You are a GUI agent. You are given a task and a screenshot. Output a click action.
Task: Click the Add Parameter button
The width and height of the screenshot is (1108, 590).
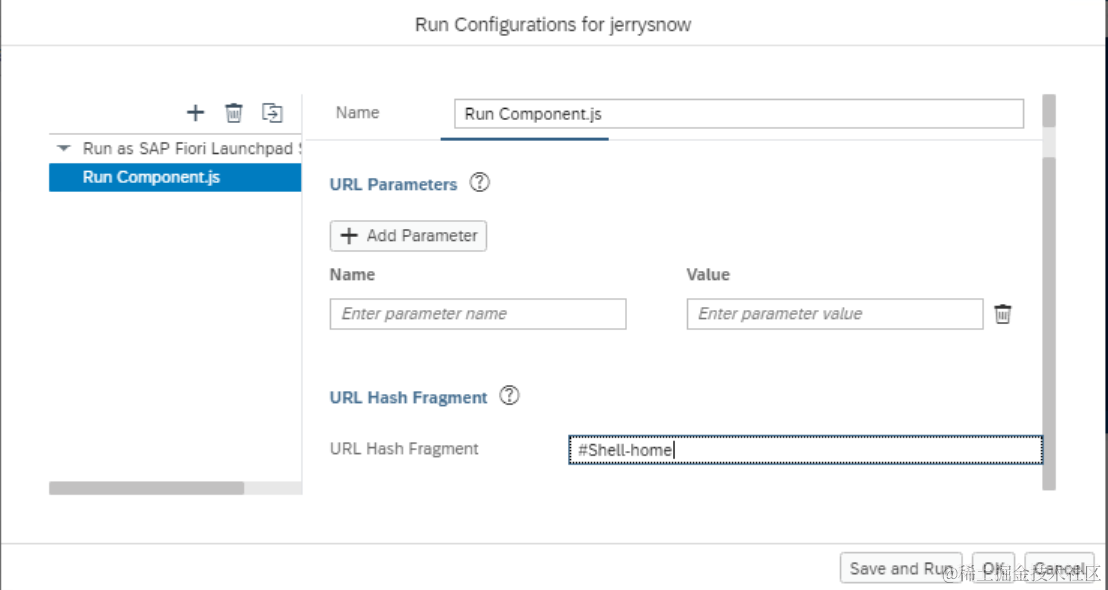click(408, 236)
